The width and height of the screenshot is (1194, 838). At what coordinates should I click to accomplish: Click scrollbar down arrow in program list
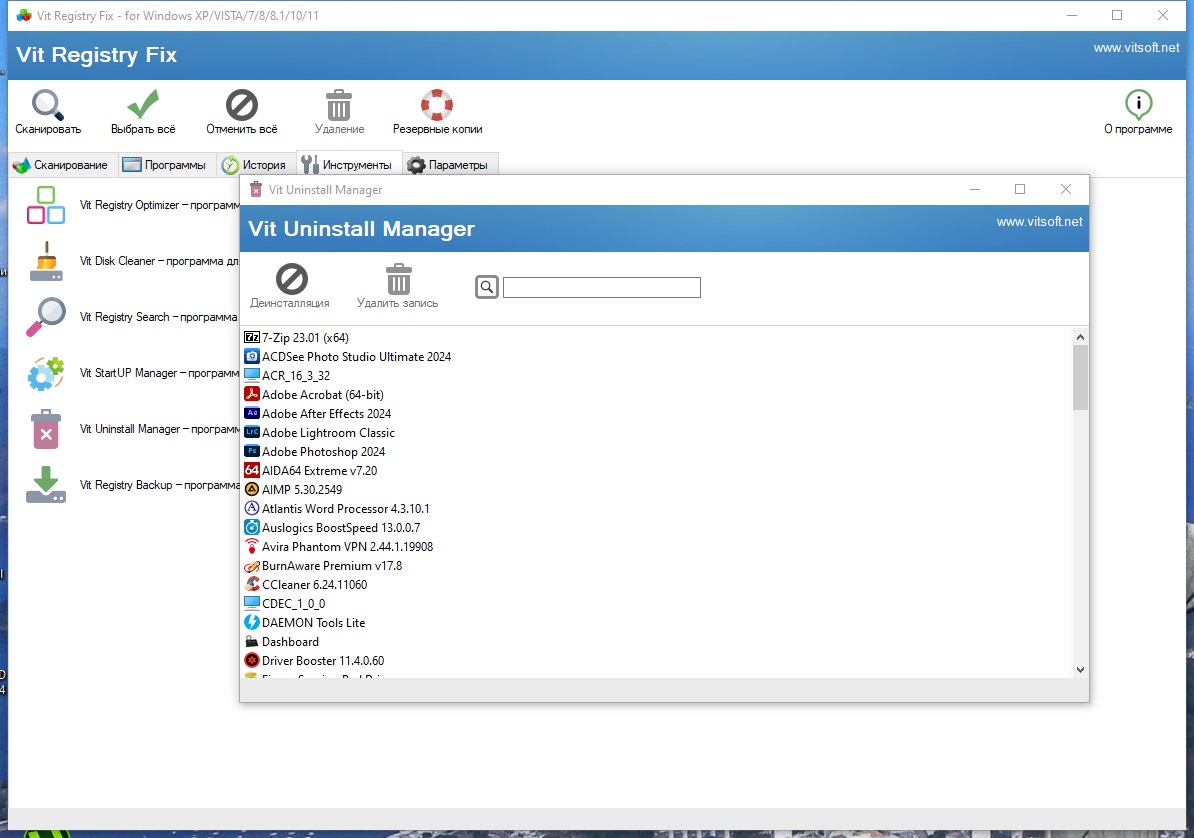coord(1080,669)
